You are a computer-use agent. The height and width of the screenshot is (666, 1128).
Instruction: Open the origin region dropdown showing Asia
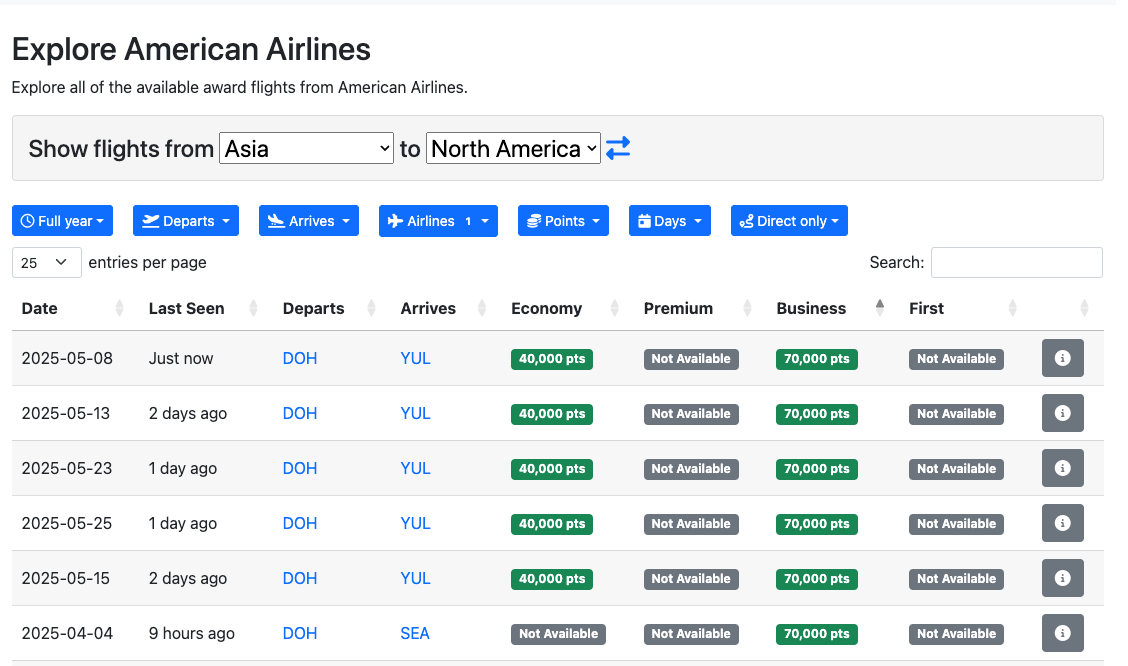306,149
